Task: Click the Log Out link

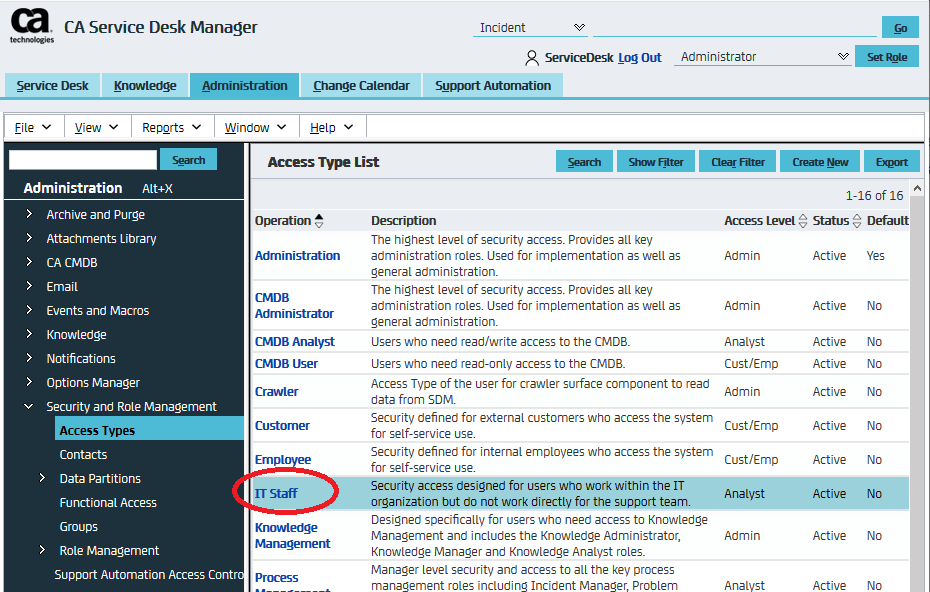Action: click(x=639, y=58)
